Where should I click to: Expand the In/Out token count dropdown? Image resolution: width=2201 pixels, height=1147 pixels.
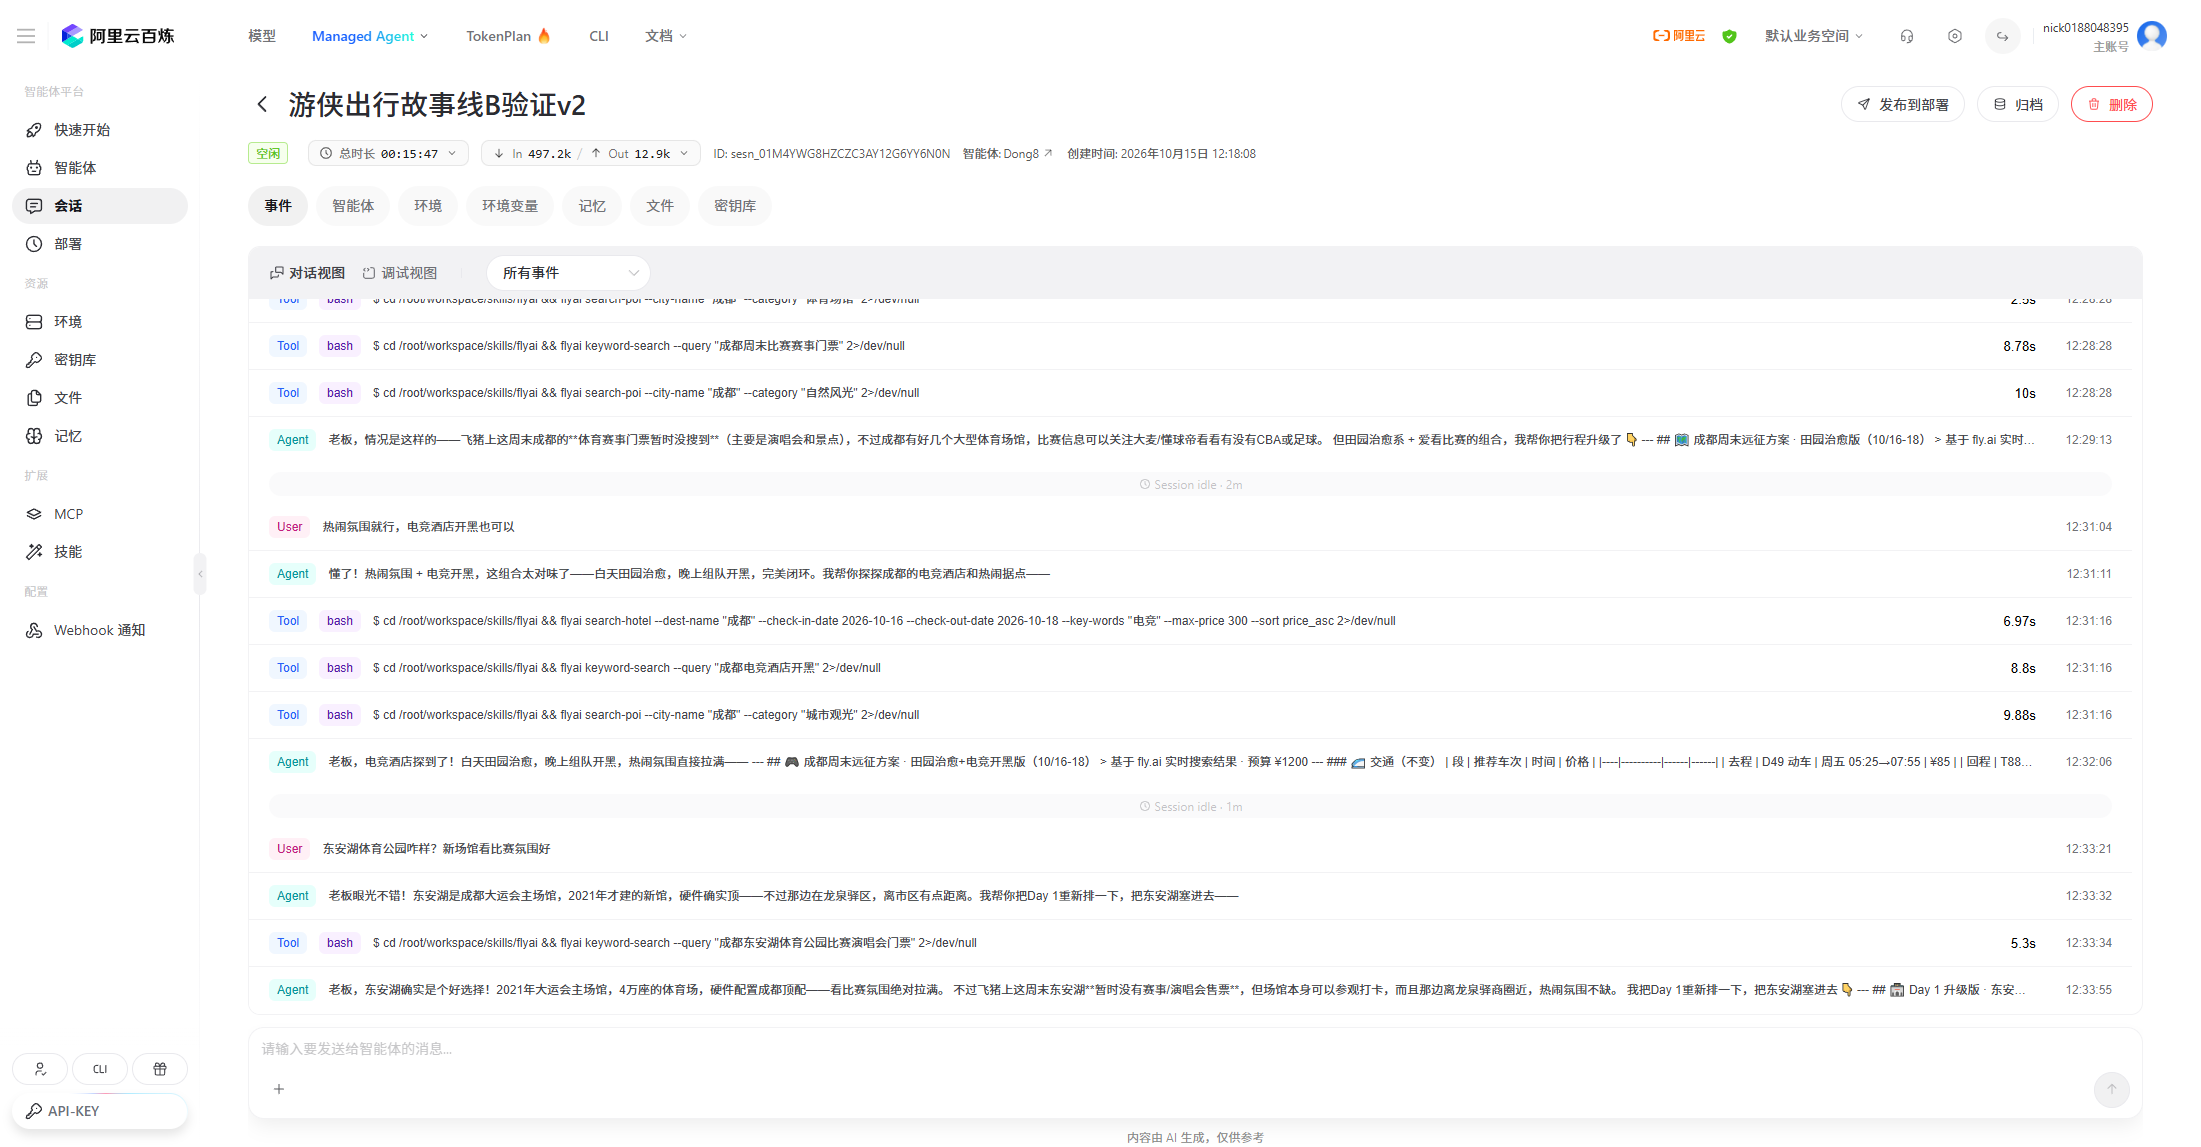point(591,154)
